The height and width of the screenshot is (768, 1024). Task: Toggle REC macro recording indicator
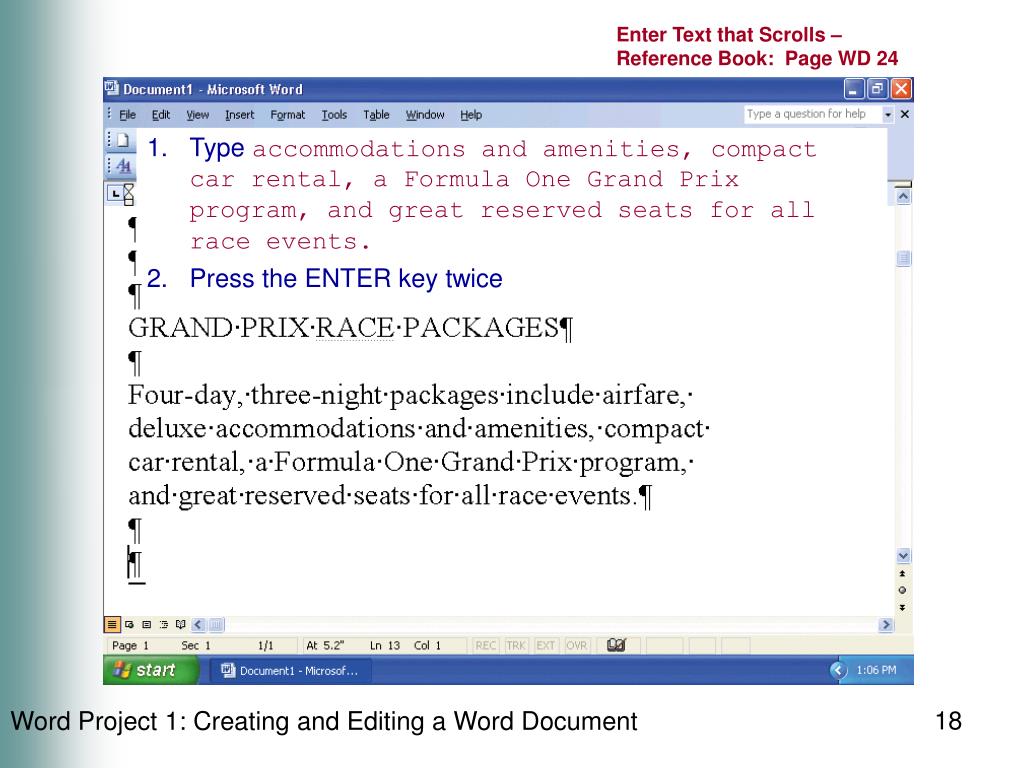click(x=485, y=645)
